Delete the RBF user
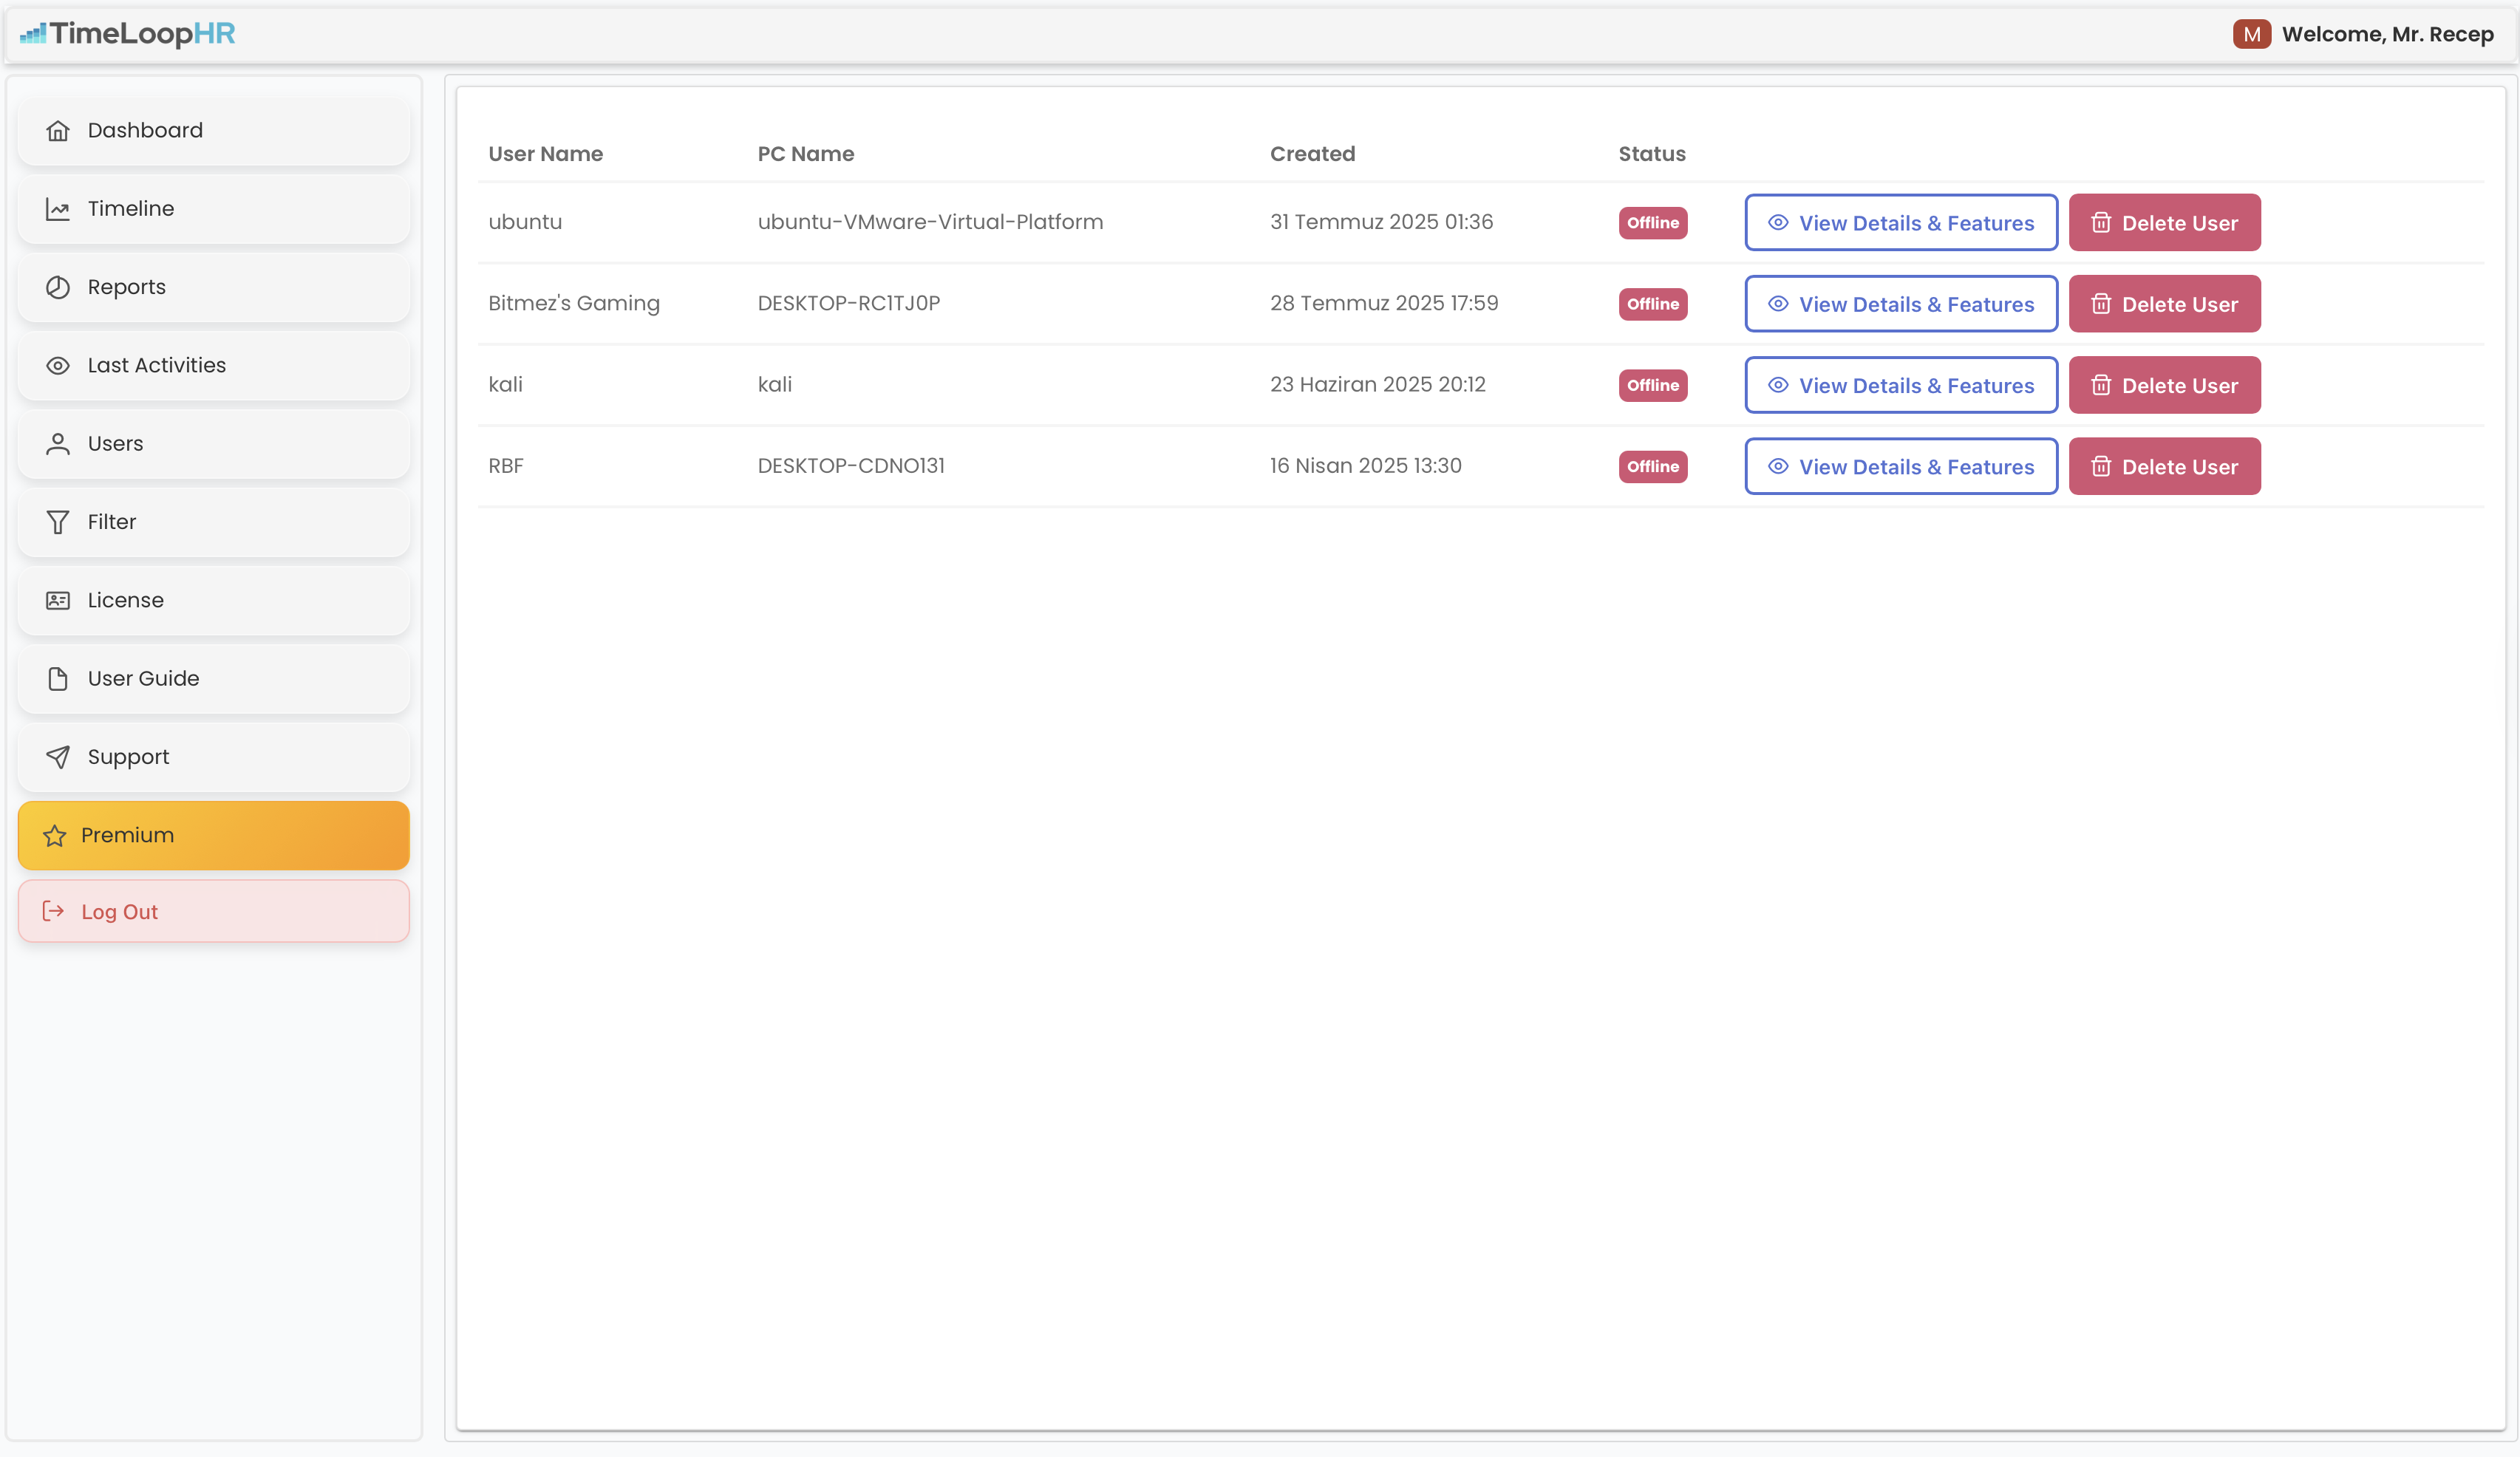 coord(2164,467)
